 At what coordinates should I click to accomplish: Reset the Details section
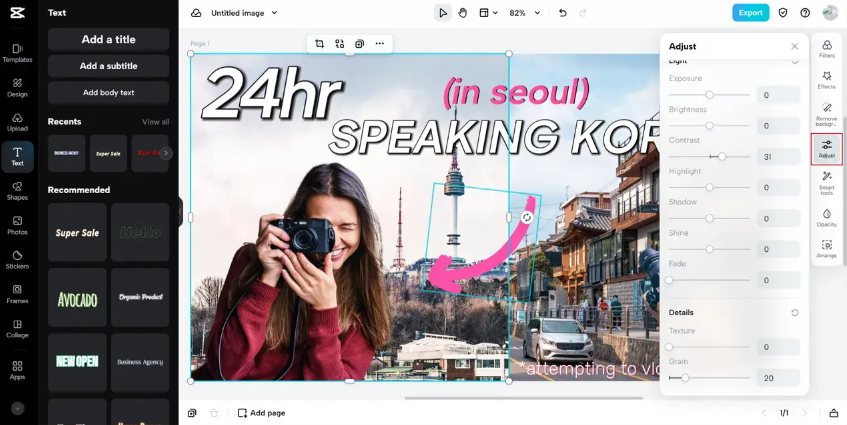795,313
